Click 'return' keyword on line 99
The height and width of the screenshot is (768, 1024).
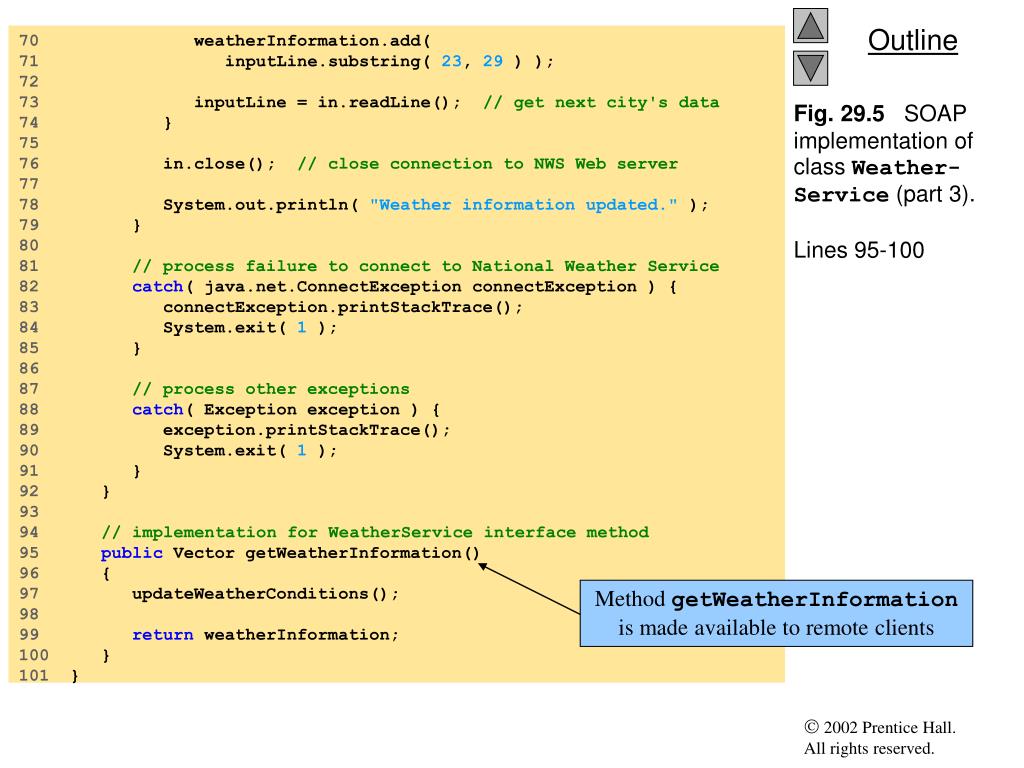(163, 635)
